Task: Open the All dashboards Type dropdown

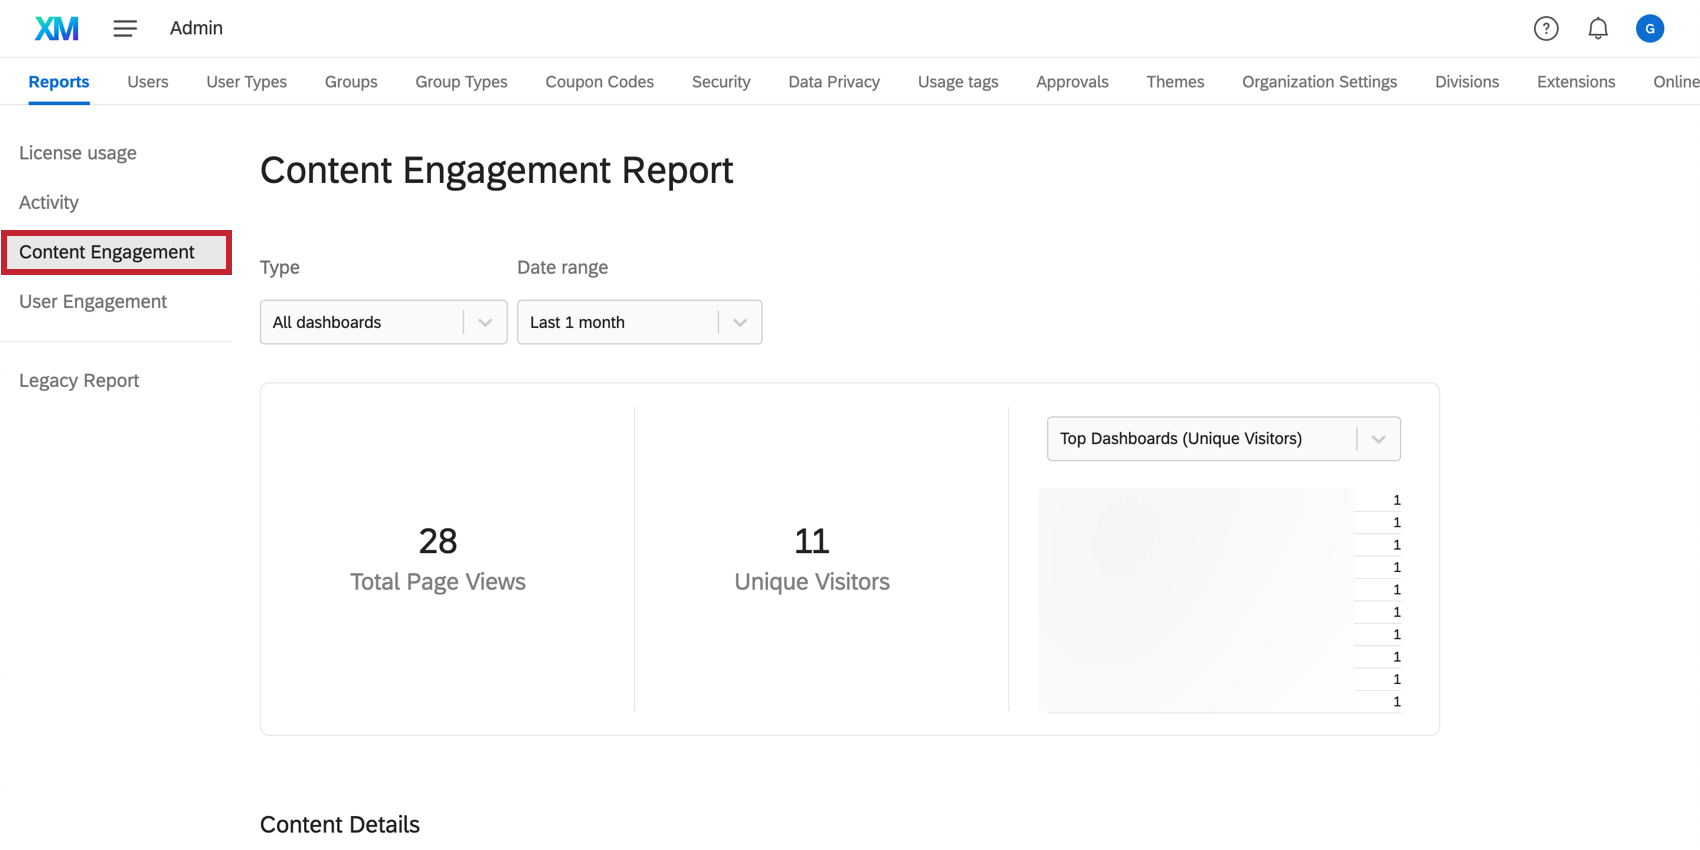Action: click(384, 322)
